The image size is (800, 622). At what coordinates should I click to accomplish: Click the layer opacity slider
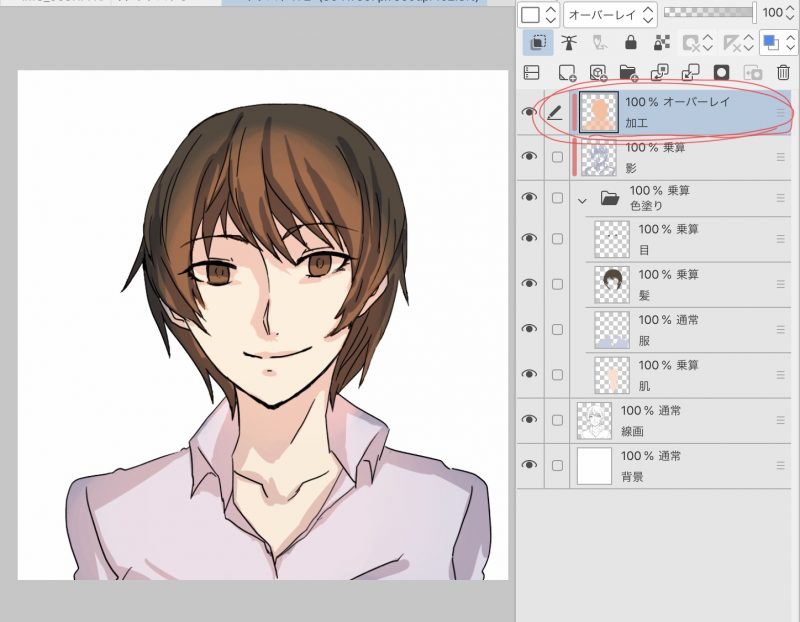click(x=710, y=13)
